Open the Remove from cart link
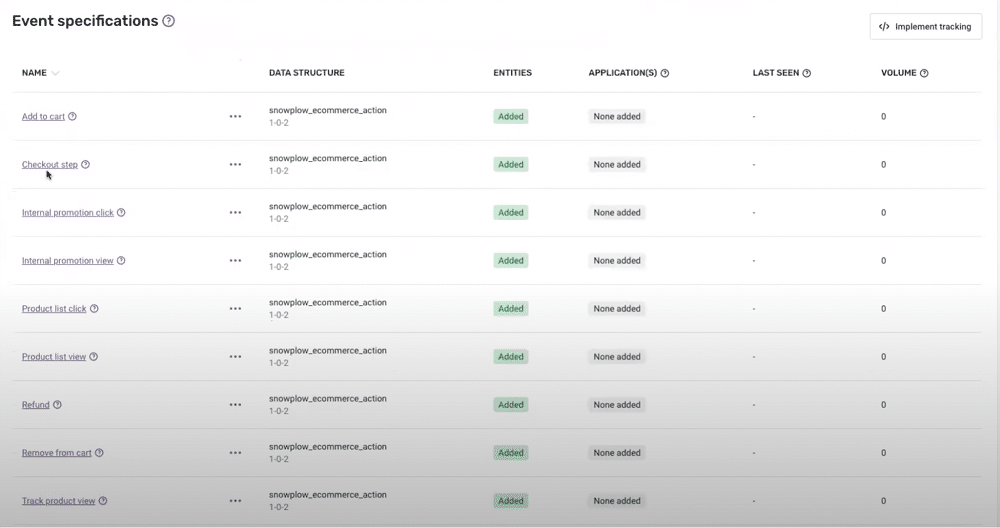The width and height of the screenshot is (1000, 528). click(x=57, y=453)
